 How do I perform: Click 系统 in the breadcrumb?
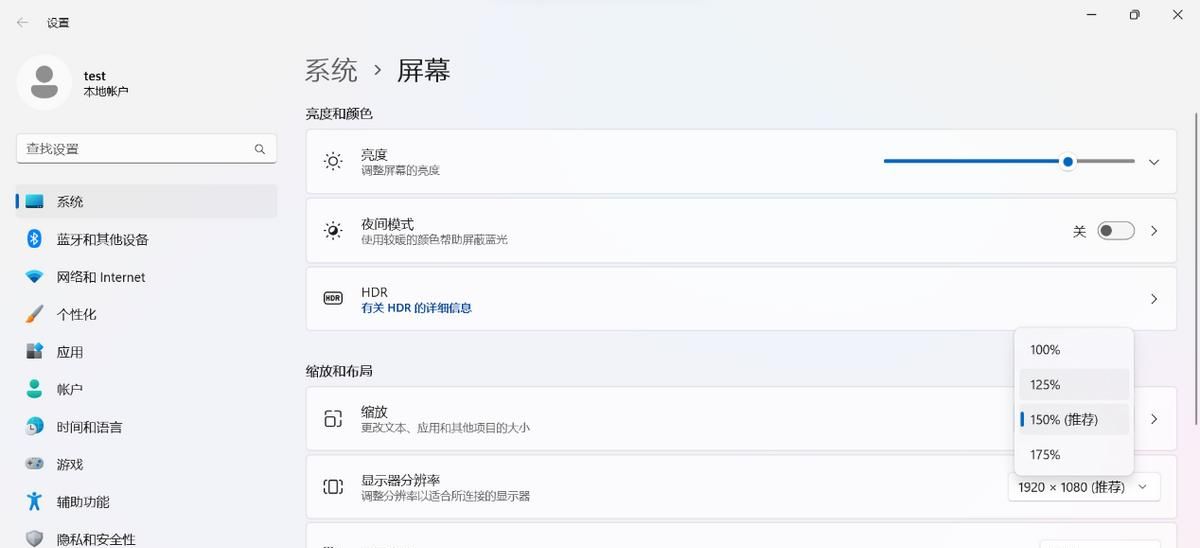pos(331,70)
